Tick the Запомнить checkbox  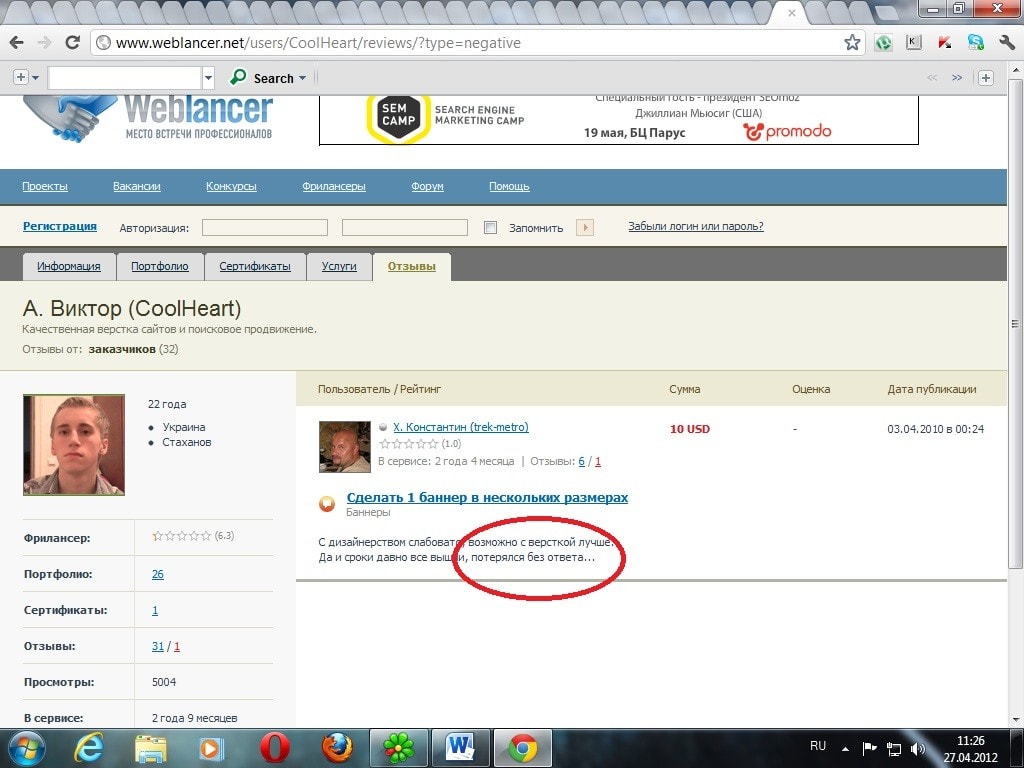click(x=490, y=227)
